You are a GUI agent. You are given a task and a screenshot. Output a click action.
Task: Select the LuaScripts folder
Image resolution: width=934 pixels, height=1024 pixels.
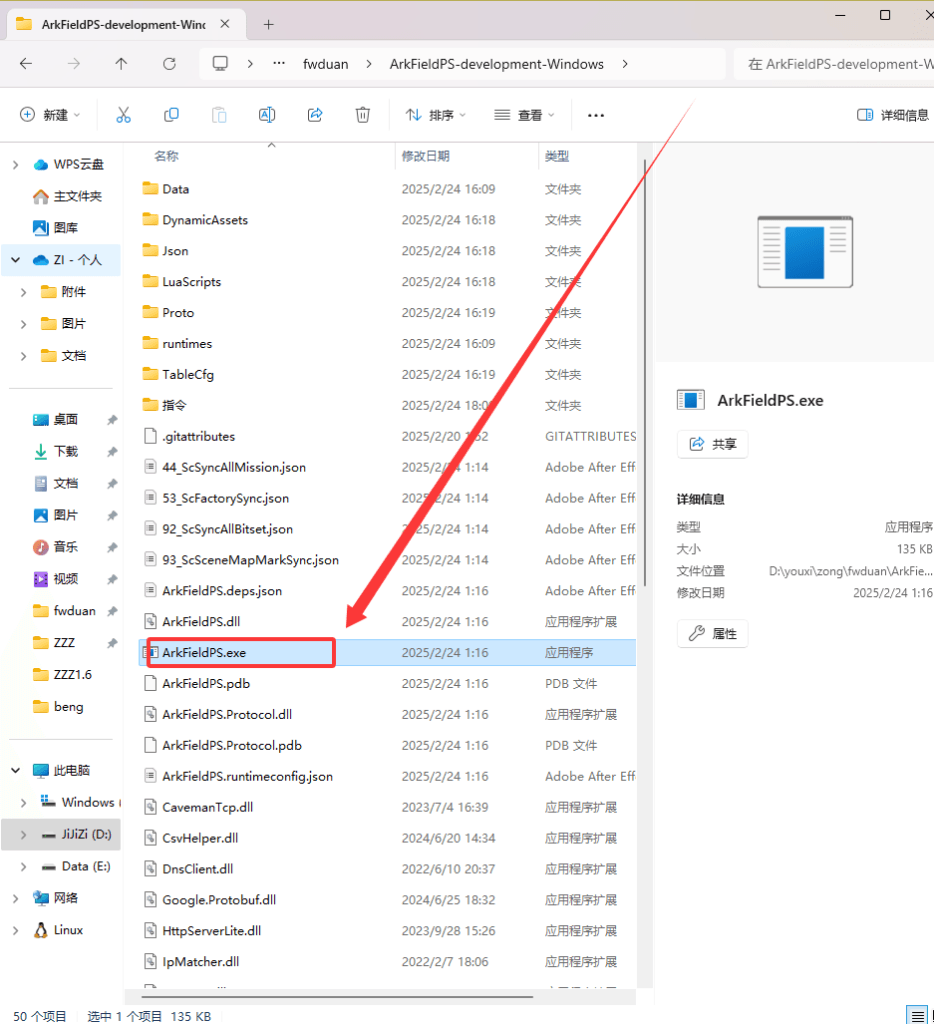click(191, 282)
